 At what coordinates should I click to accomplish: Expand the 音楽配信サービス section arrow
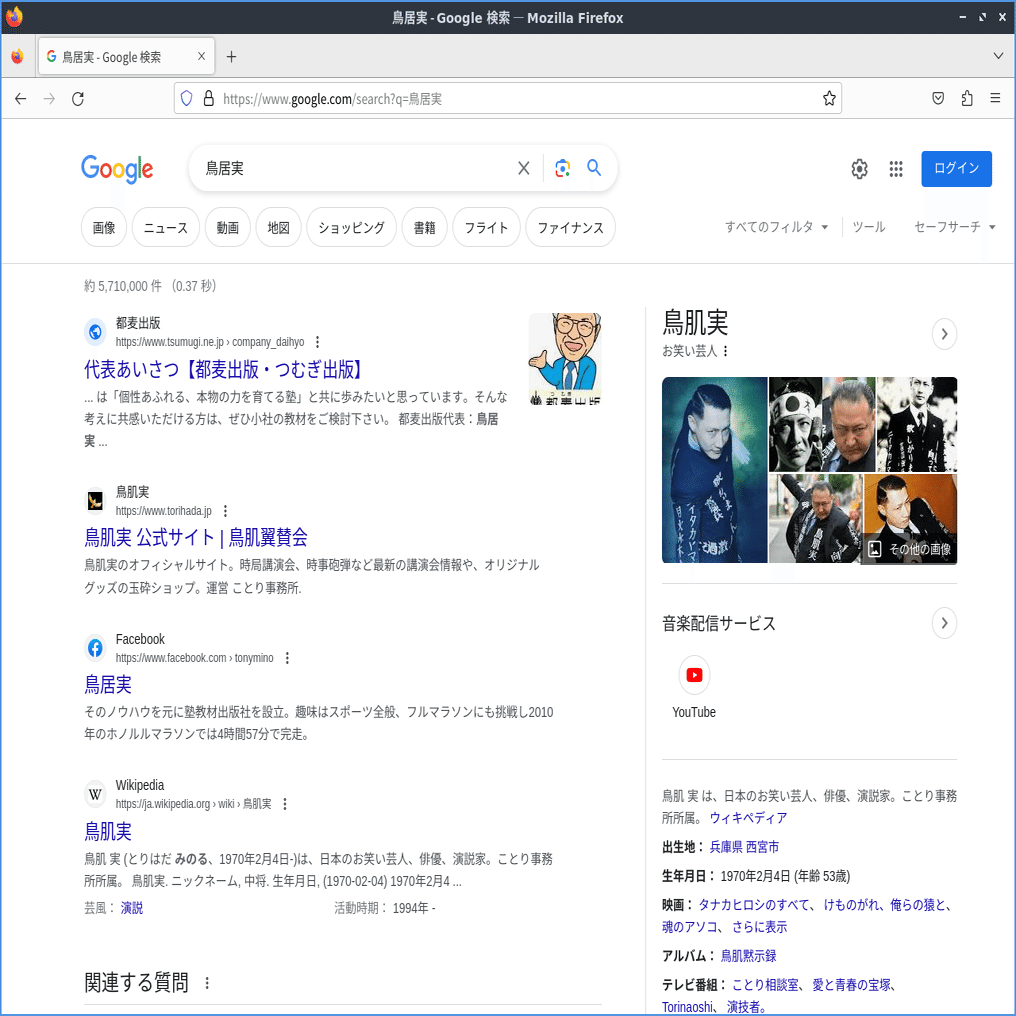[x=944, y=623]
